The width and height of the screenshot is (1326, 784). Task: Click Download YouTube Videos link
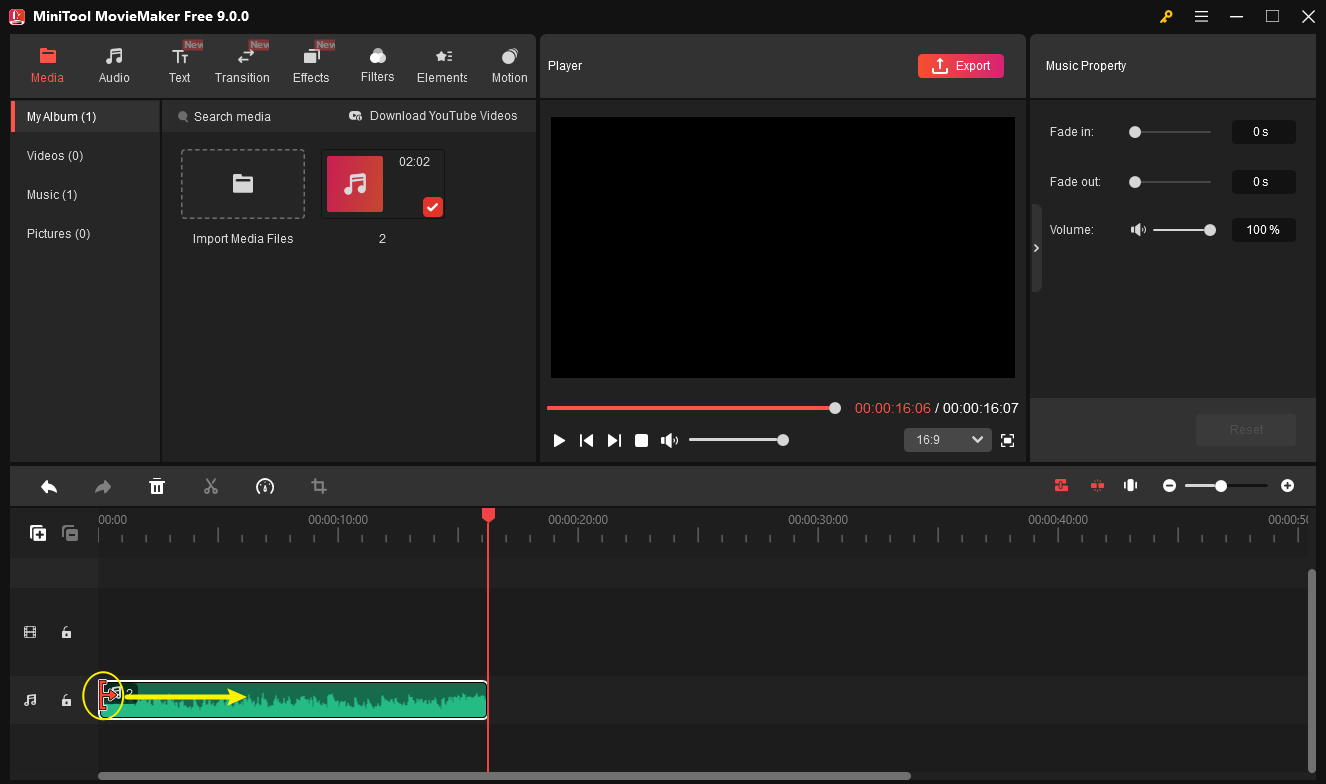point(433,116)
